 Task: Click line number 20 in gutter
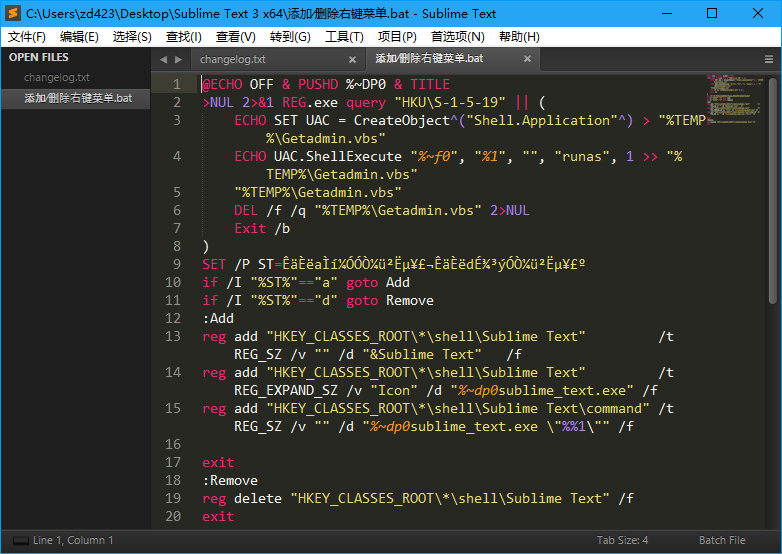[x=173, y=516]
